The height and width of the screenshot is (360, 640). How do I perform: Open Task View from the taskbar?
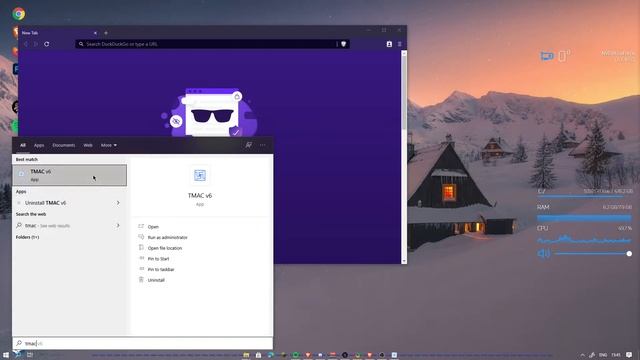coord(29,355)
